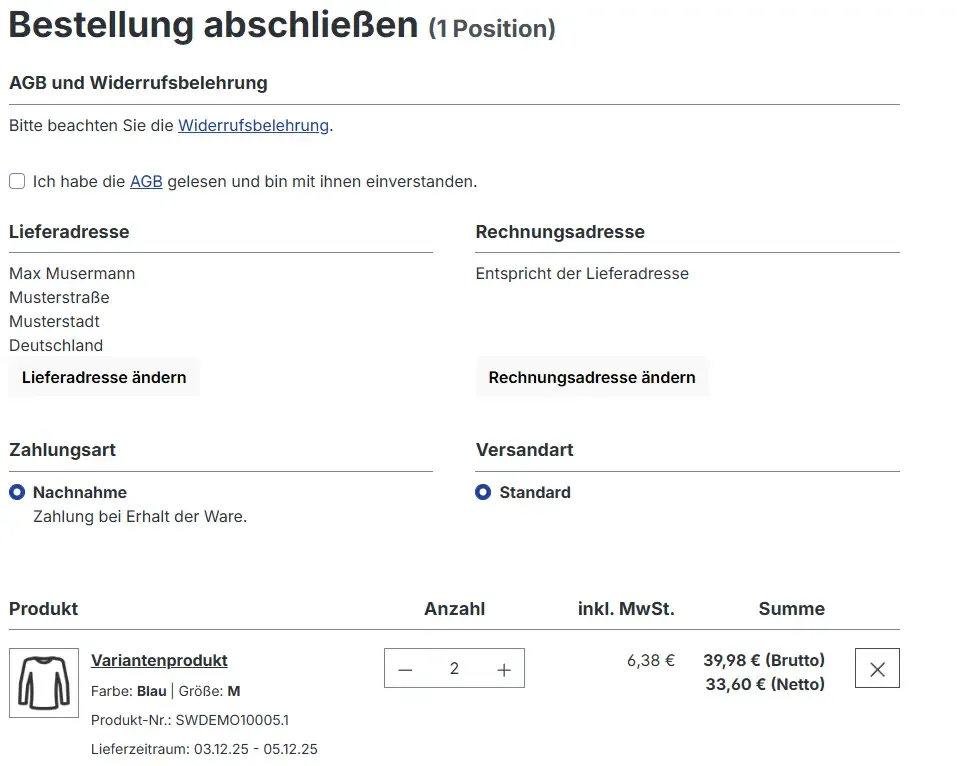The image size is (970, 766).
Task: Click the Standard shipping label text
Action: pos(535,492)
